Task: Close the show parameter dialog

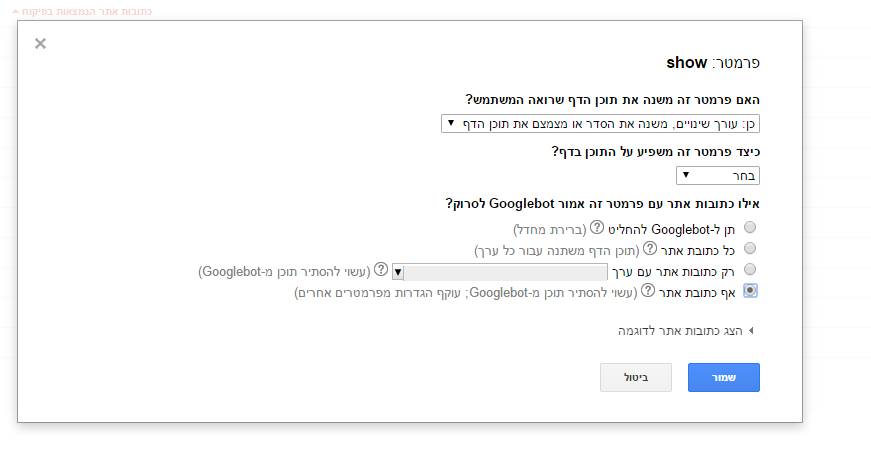Action: coord(40,43)
